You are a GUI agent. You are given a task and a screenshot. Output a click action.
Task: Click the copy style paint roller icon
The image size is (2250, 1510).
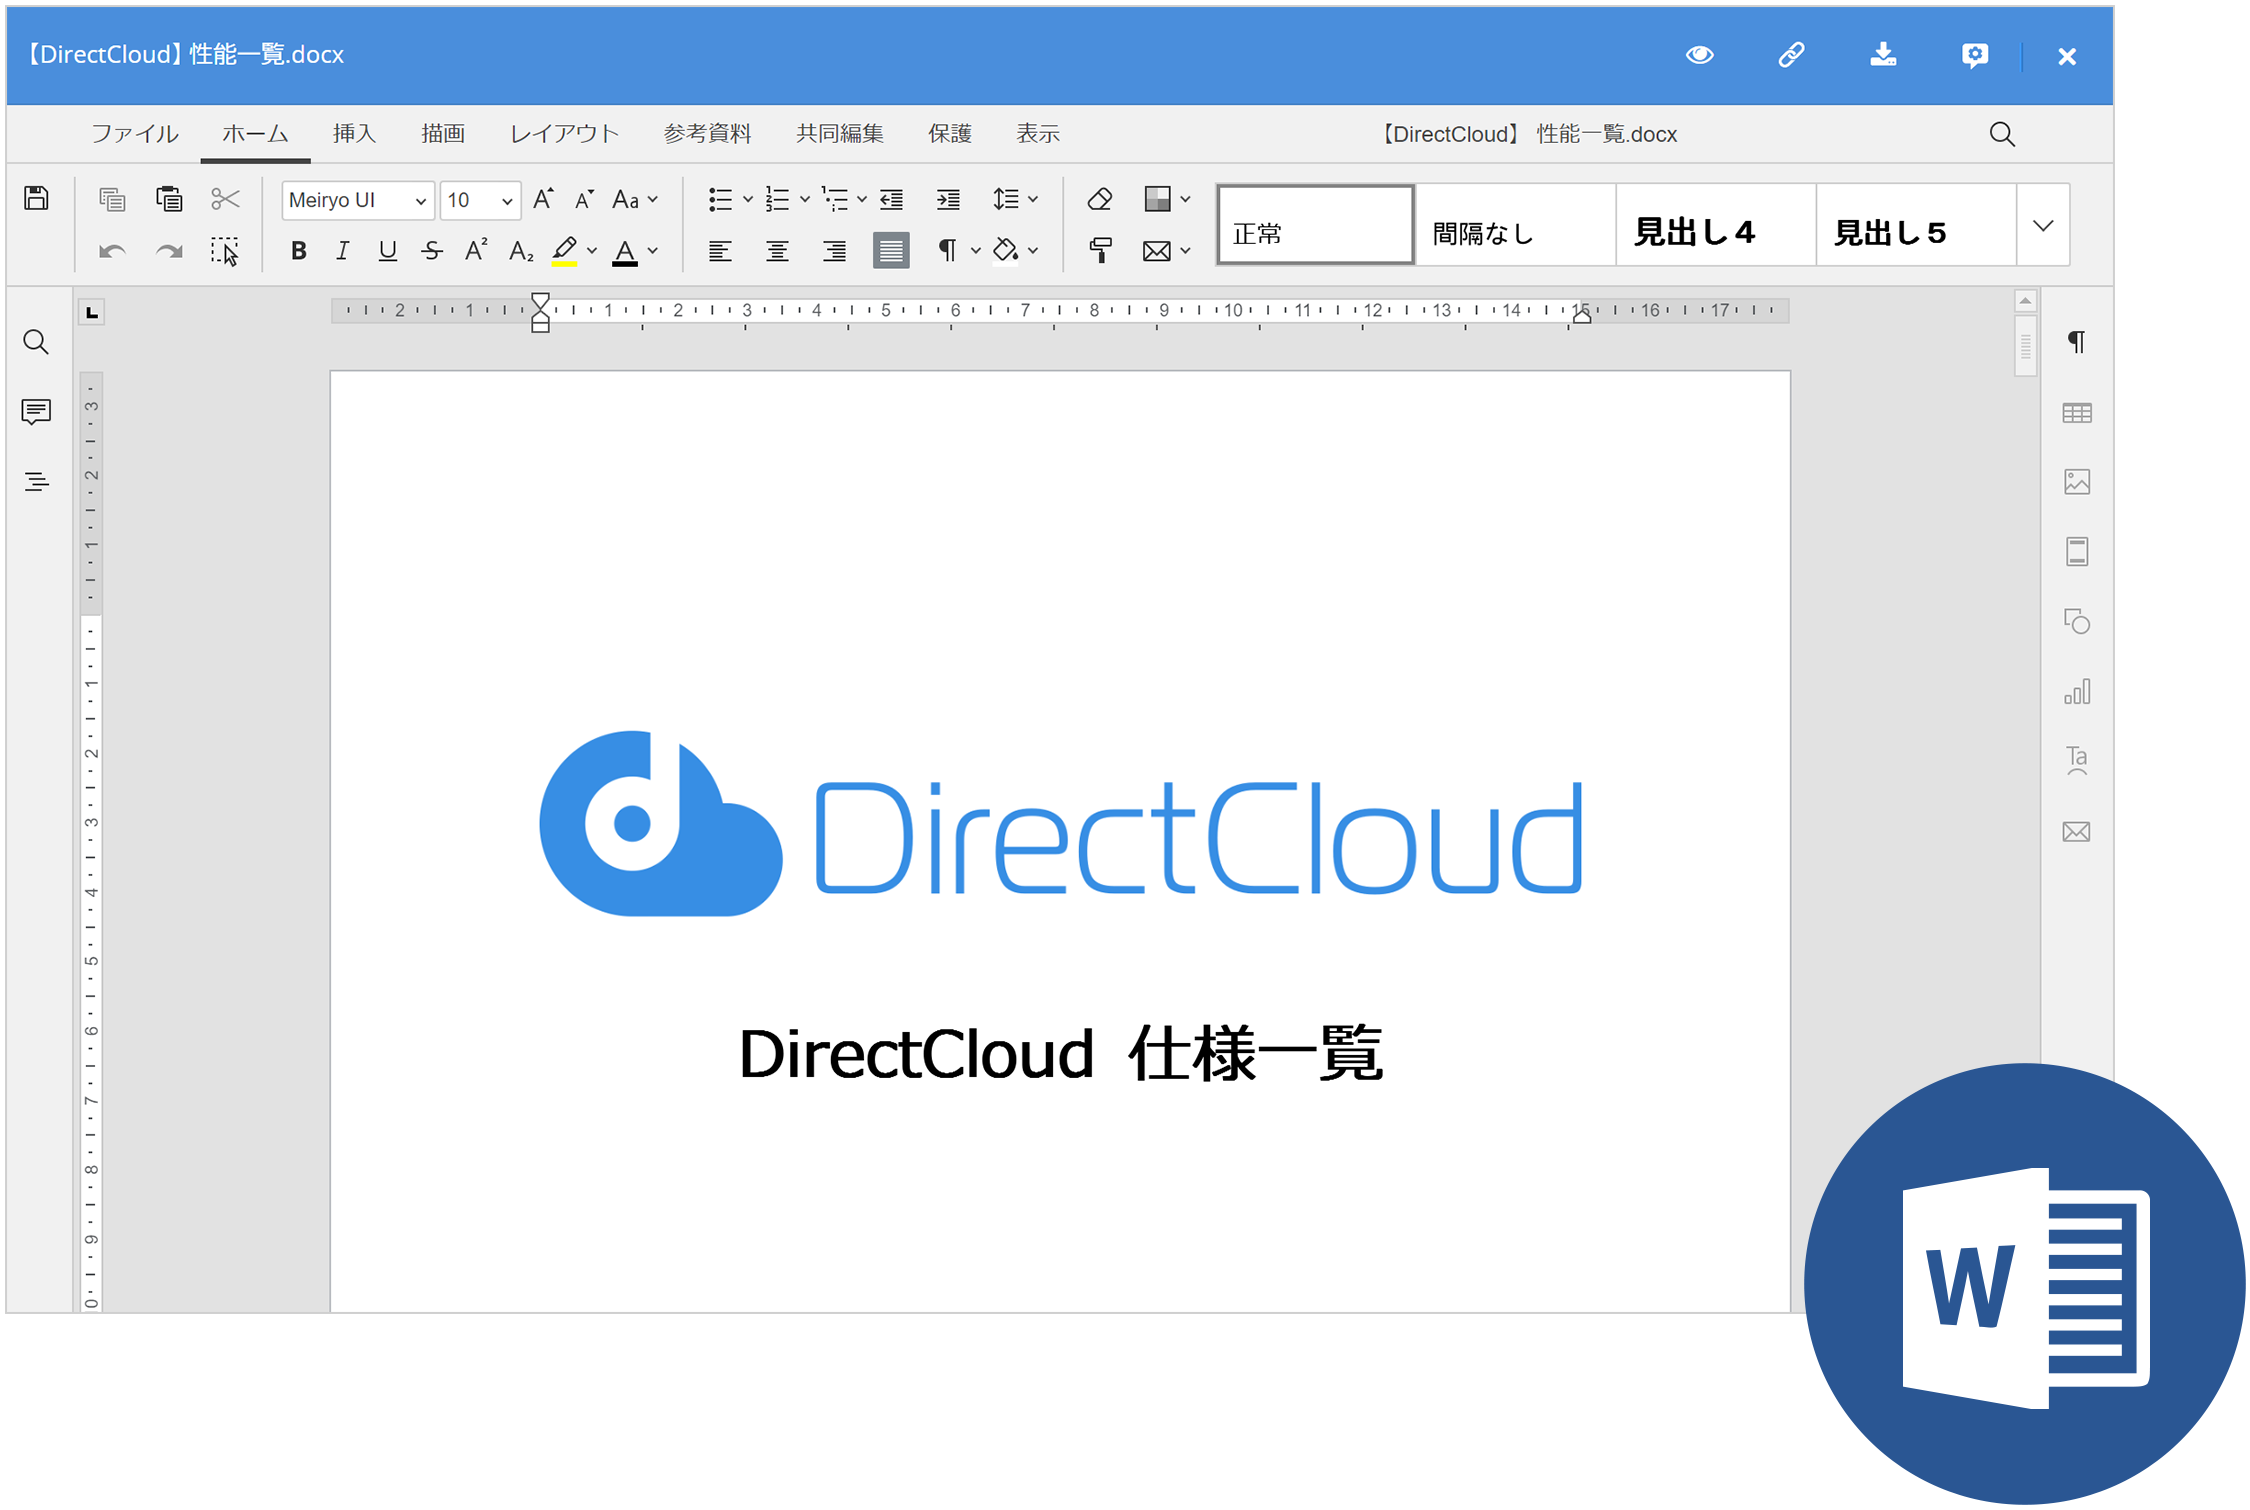(1100, 251)
